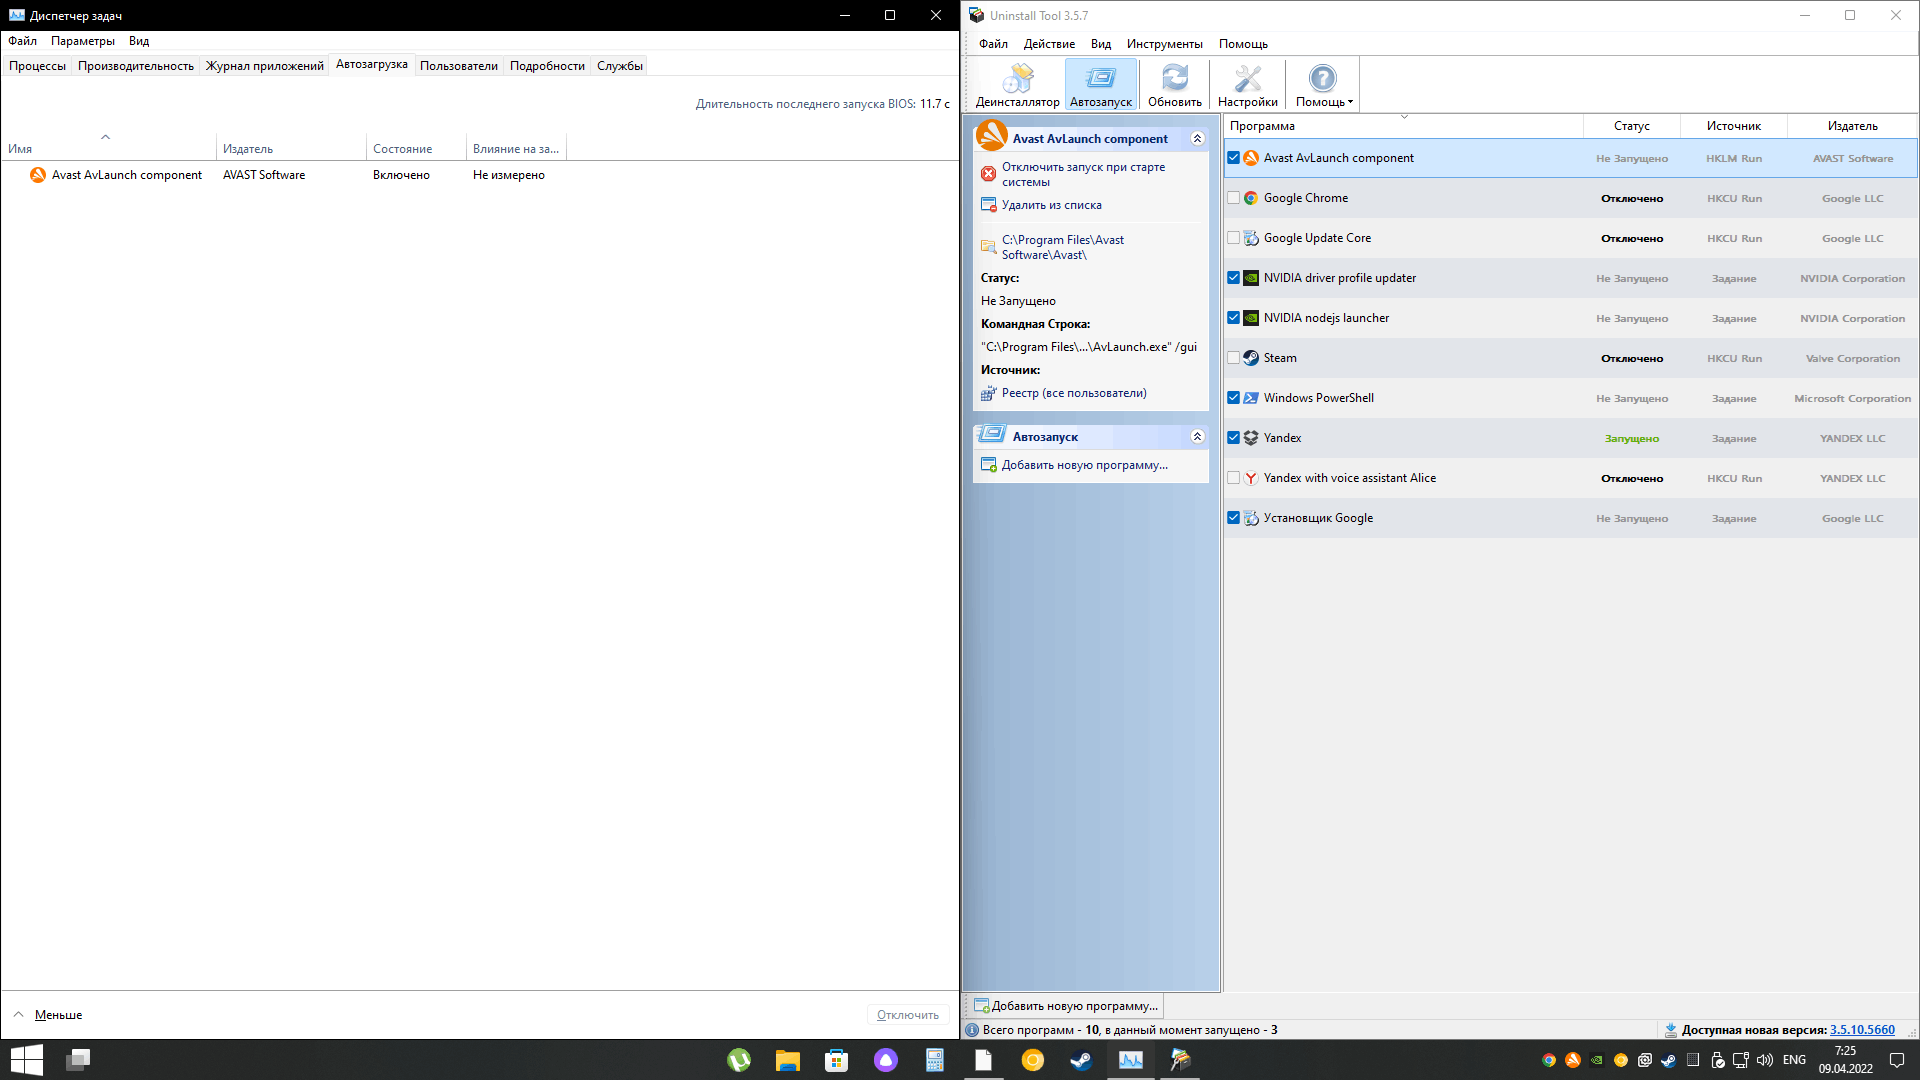Switch to the Производительность tab
This screenshot has height=1080, width=1920.
click(136, 66)
